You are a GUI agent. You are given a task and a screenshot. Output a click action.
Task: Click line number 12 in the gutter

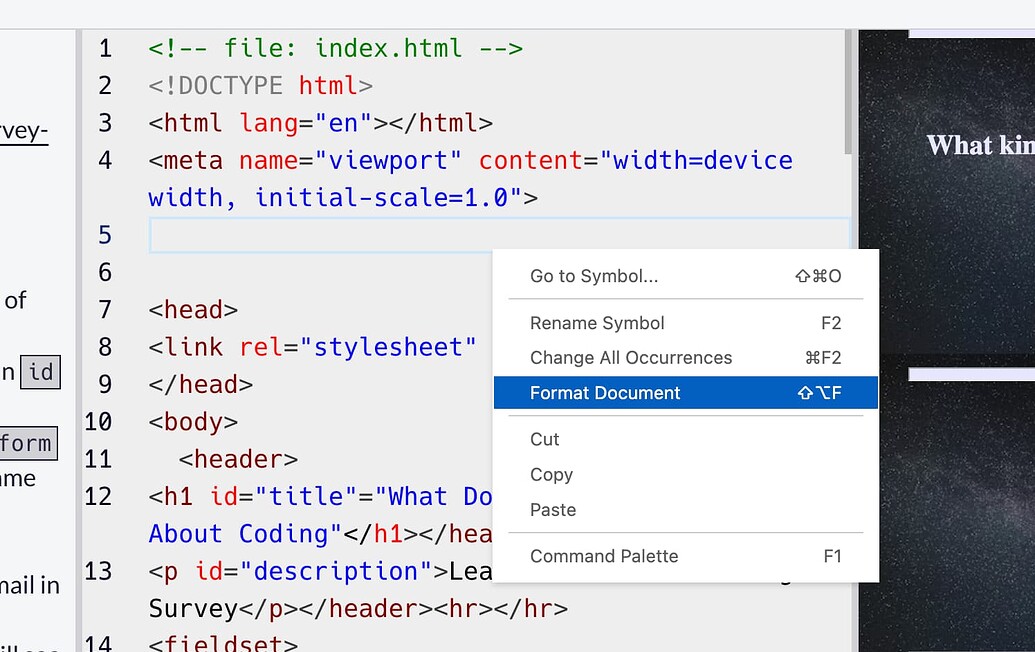click(99, 496)
